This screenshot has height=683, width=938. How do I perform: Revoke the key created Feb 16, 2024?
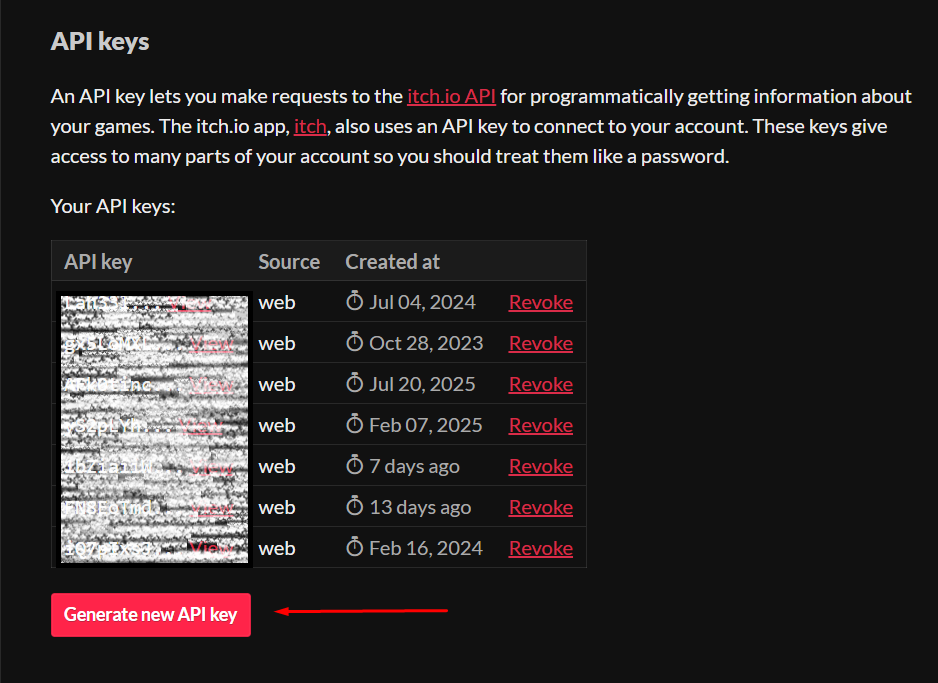click(x=540, y=548)
